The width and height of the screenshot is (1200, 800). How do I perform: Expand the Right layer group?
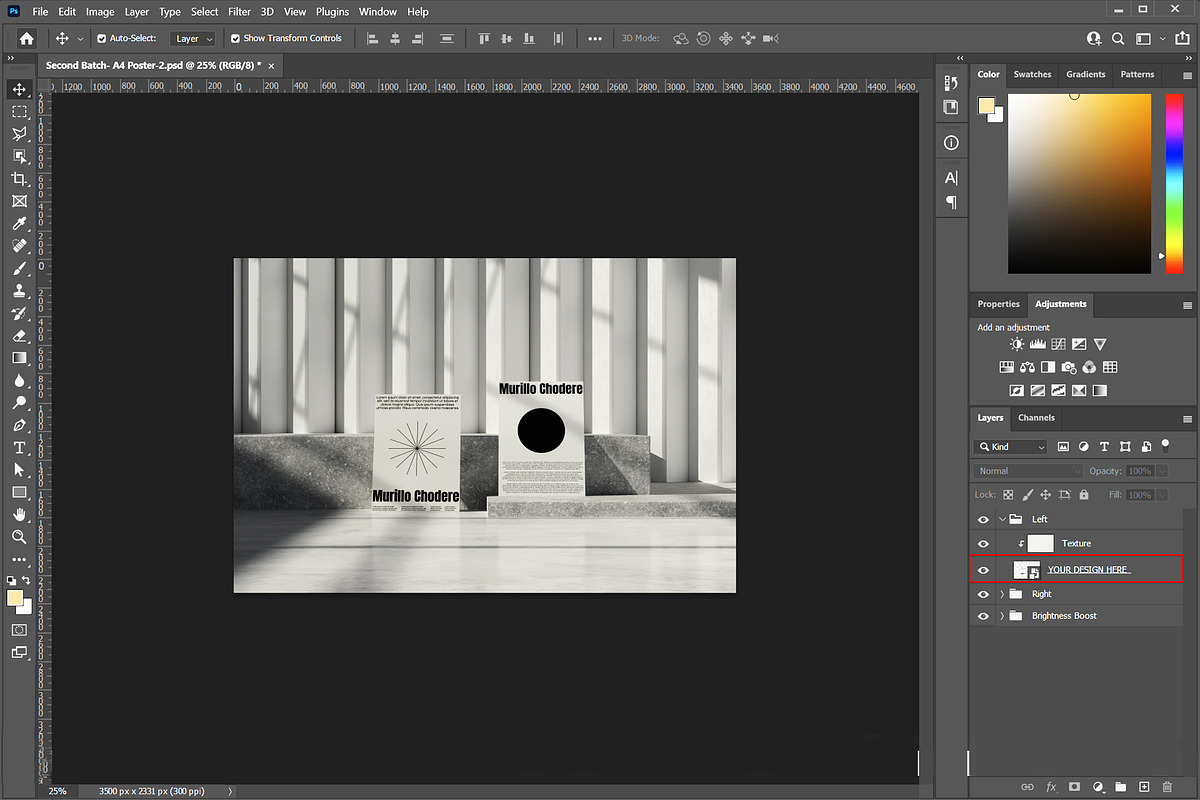[1002, 594]
